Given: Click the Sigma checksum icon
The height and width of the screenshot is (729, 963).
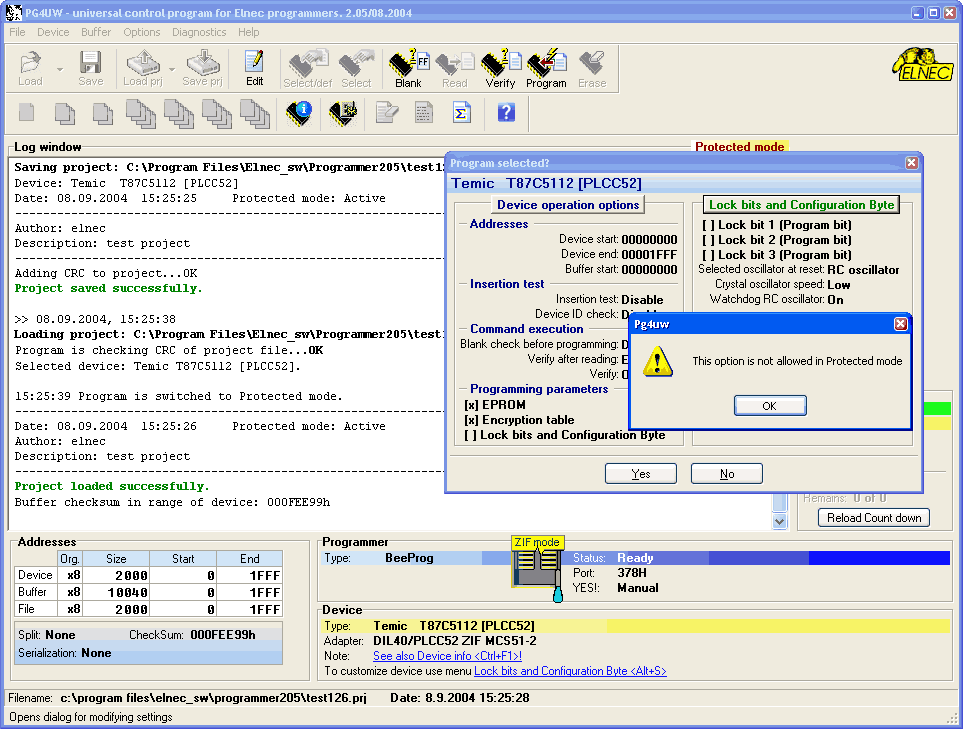Looking at the screenshot, I should click(x=461, y=113).
